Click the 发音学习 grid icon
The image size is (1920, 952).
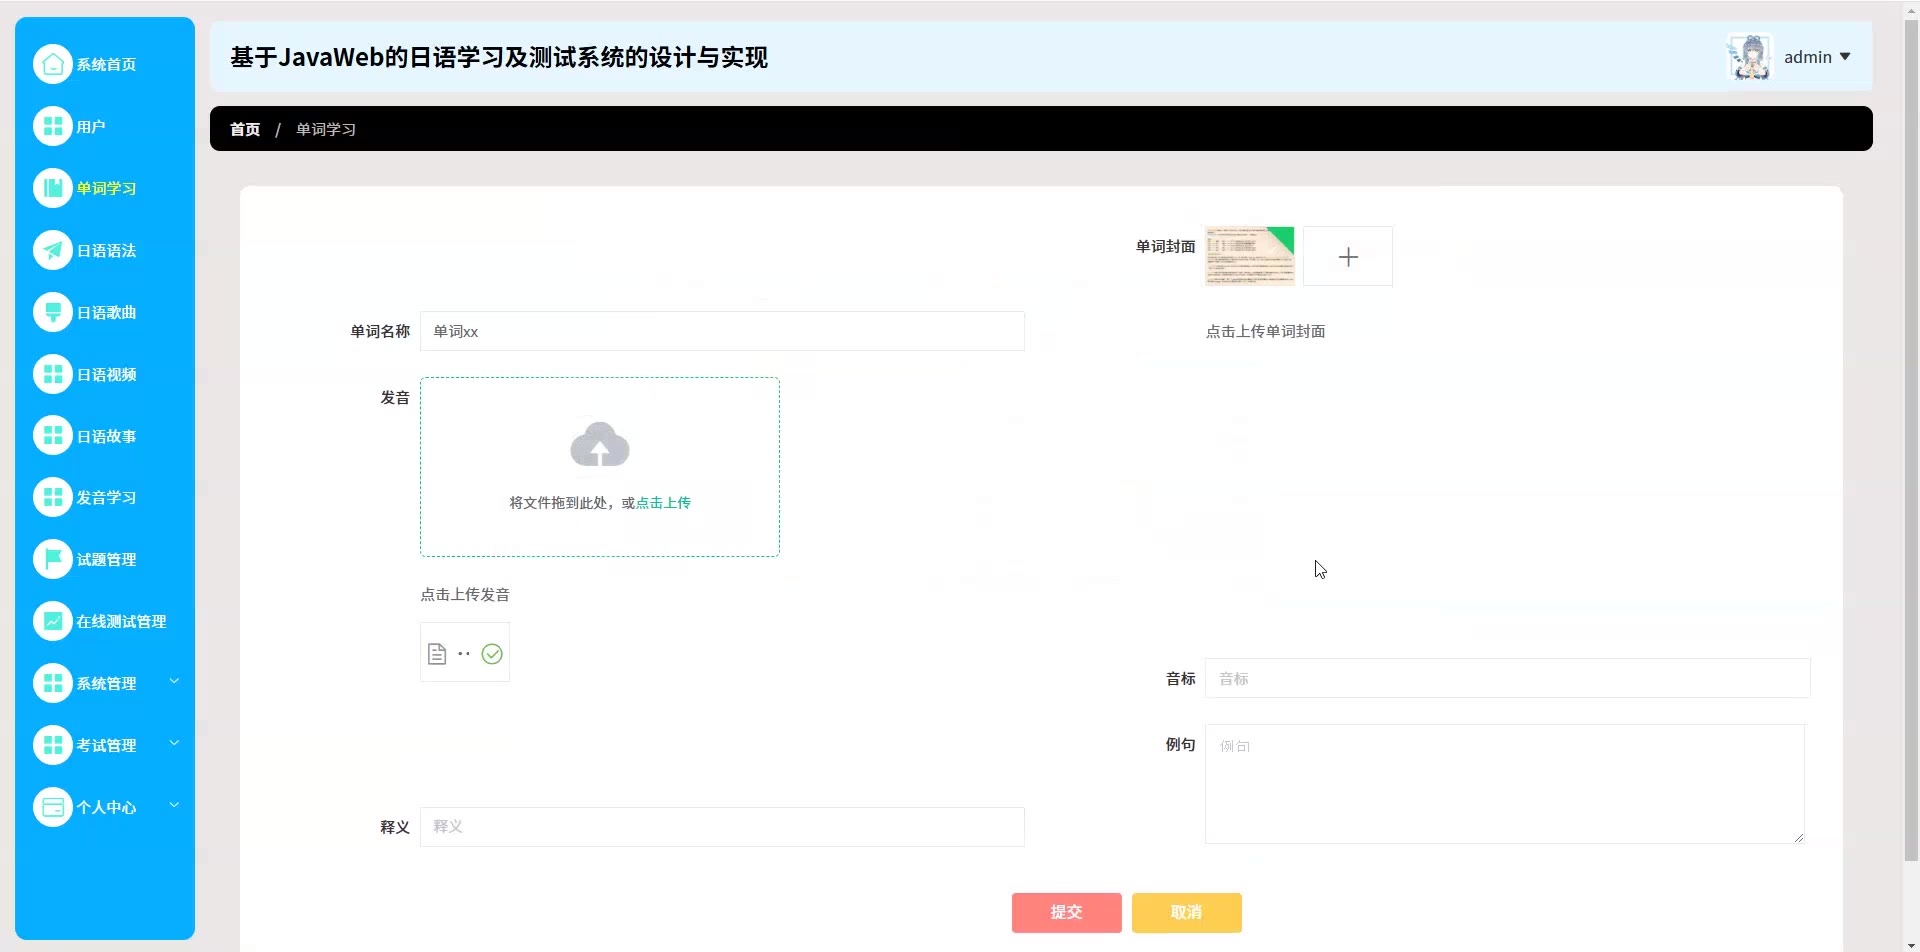(x=53, y=497)
